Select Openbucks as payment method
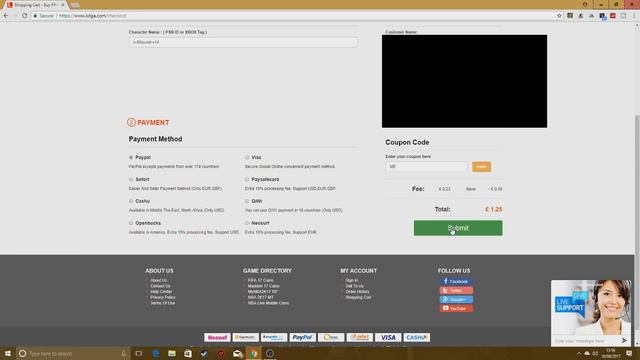Image resolution: width=640 pixels, height=360 pixels. (131, 223)
